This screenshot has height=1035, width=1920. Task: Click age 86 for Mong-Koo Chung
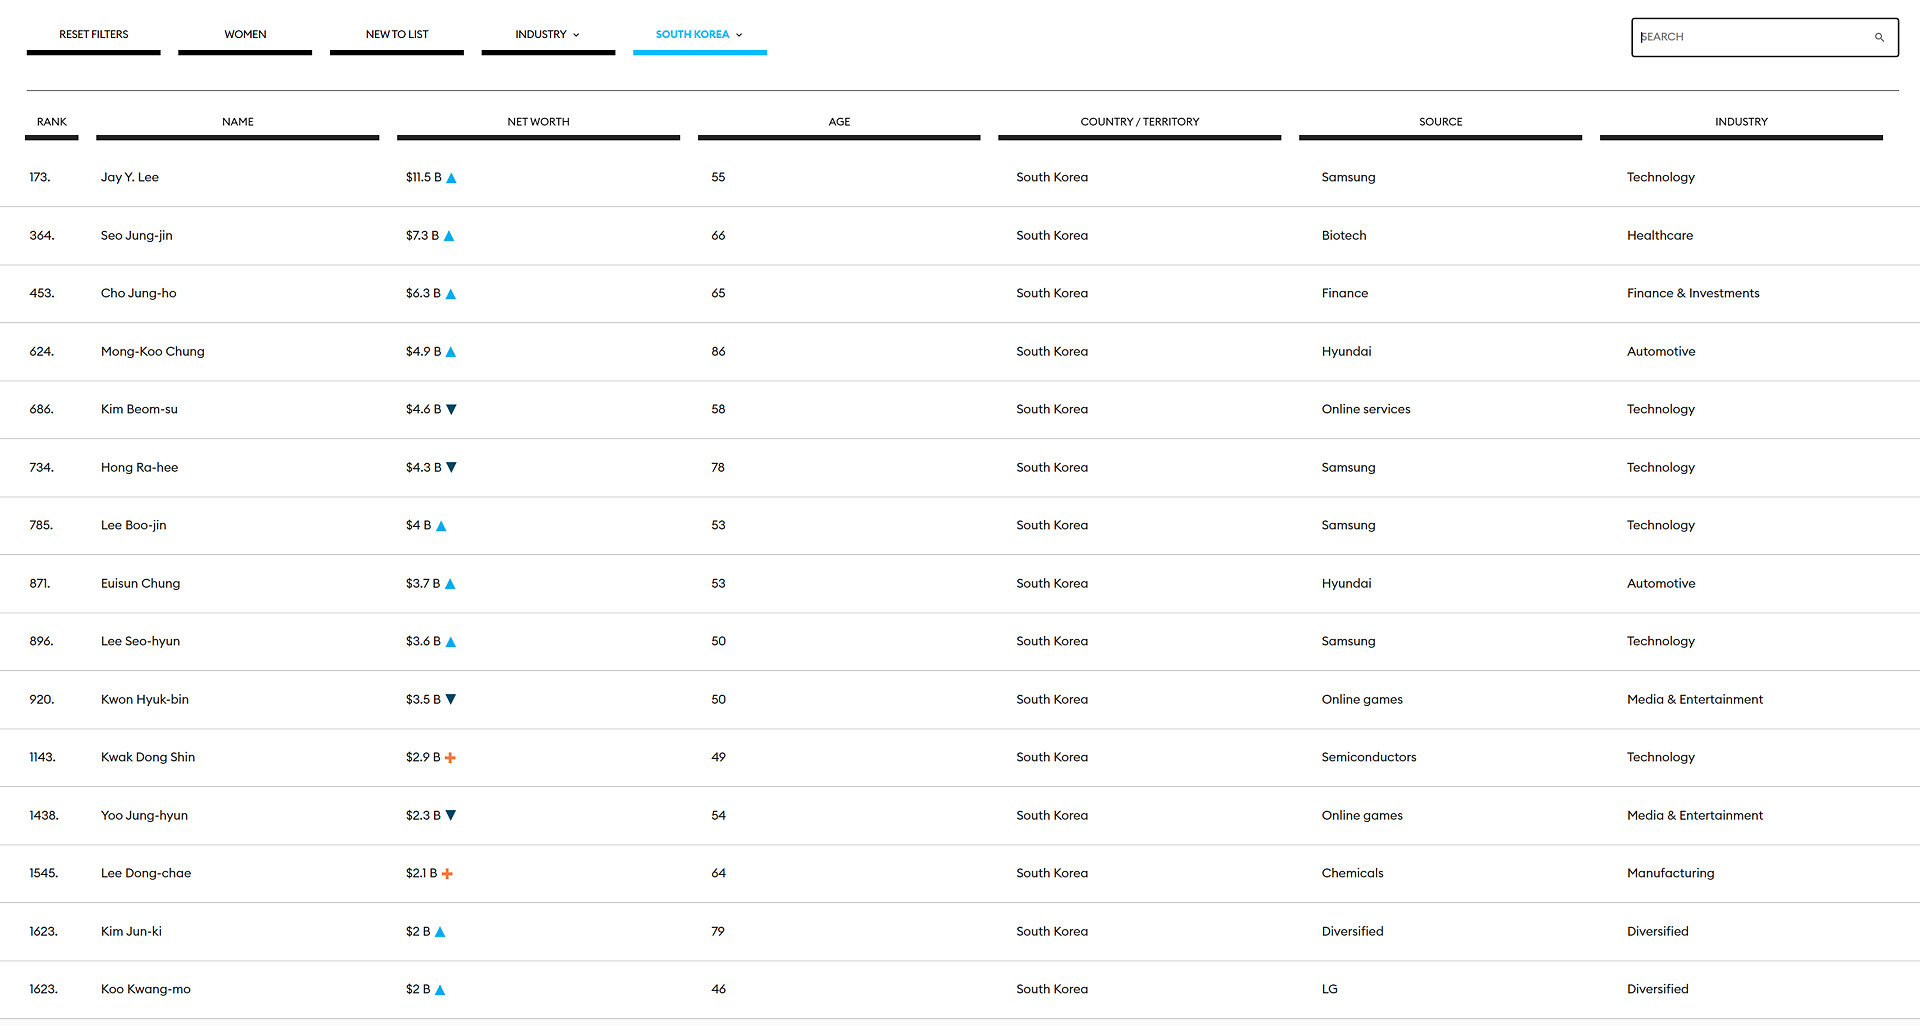coord(718,351)
